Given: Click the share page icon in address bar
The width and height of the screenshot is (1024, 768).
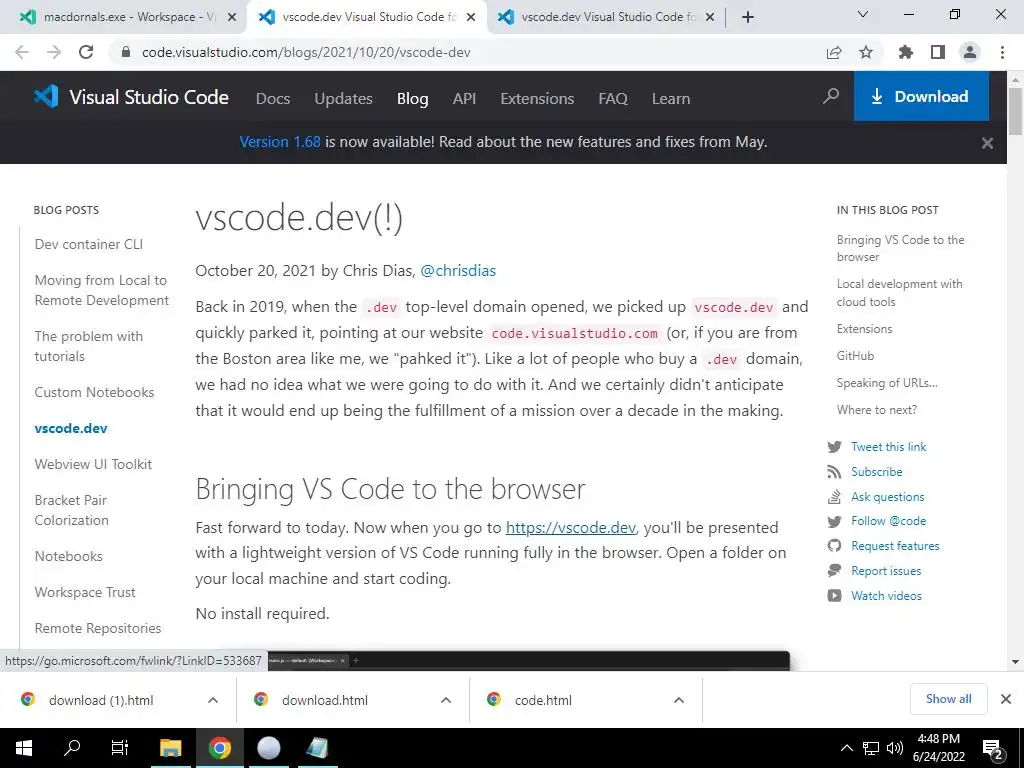Looking at the screenshot, I should (834, 52).
